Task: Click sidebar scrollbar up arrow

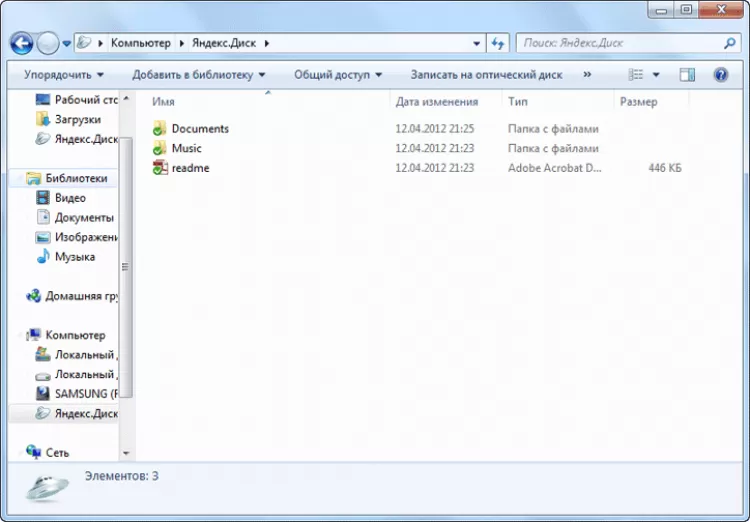Action: (126, 98)
